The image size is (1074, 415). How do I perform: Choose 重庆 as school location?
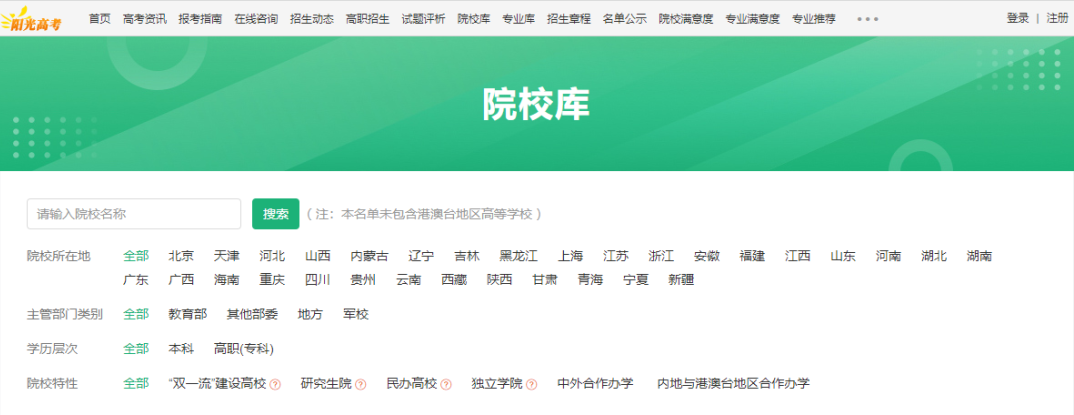click(x=273, y=279)
